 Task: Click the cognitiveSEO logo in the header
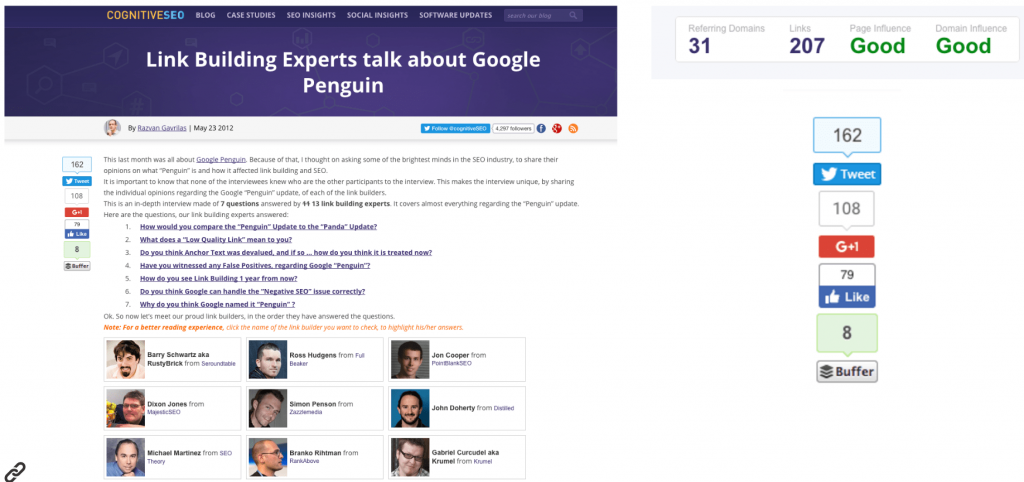click(146, 15)
